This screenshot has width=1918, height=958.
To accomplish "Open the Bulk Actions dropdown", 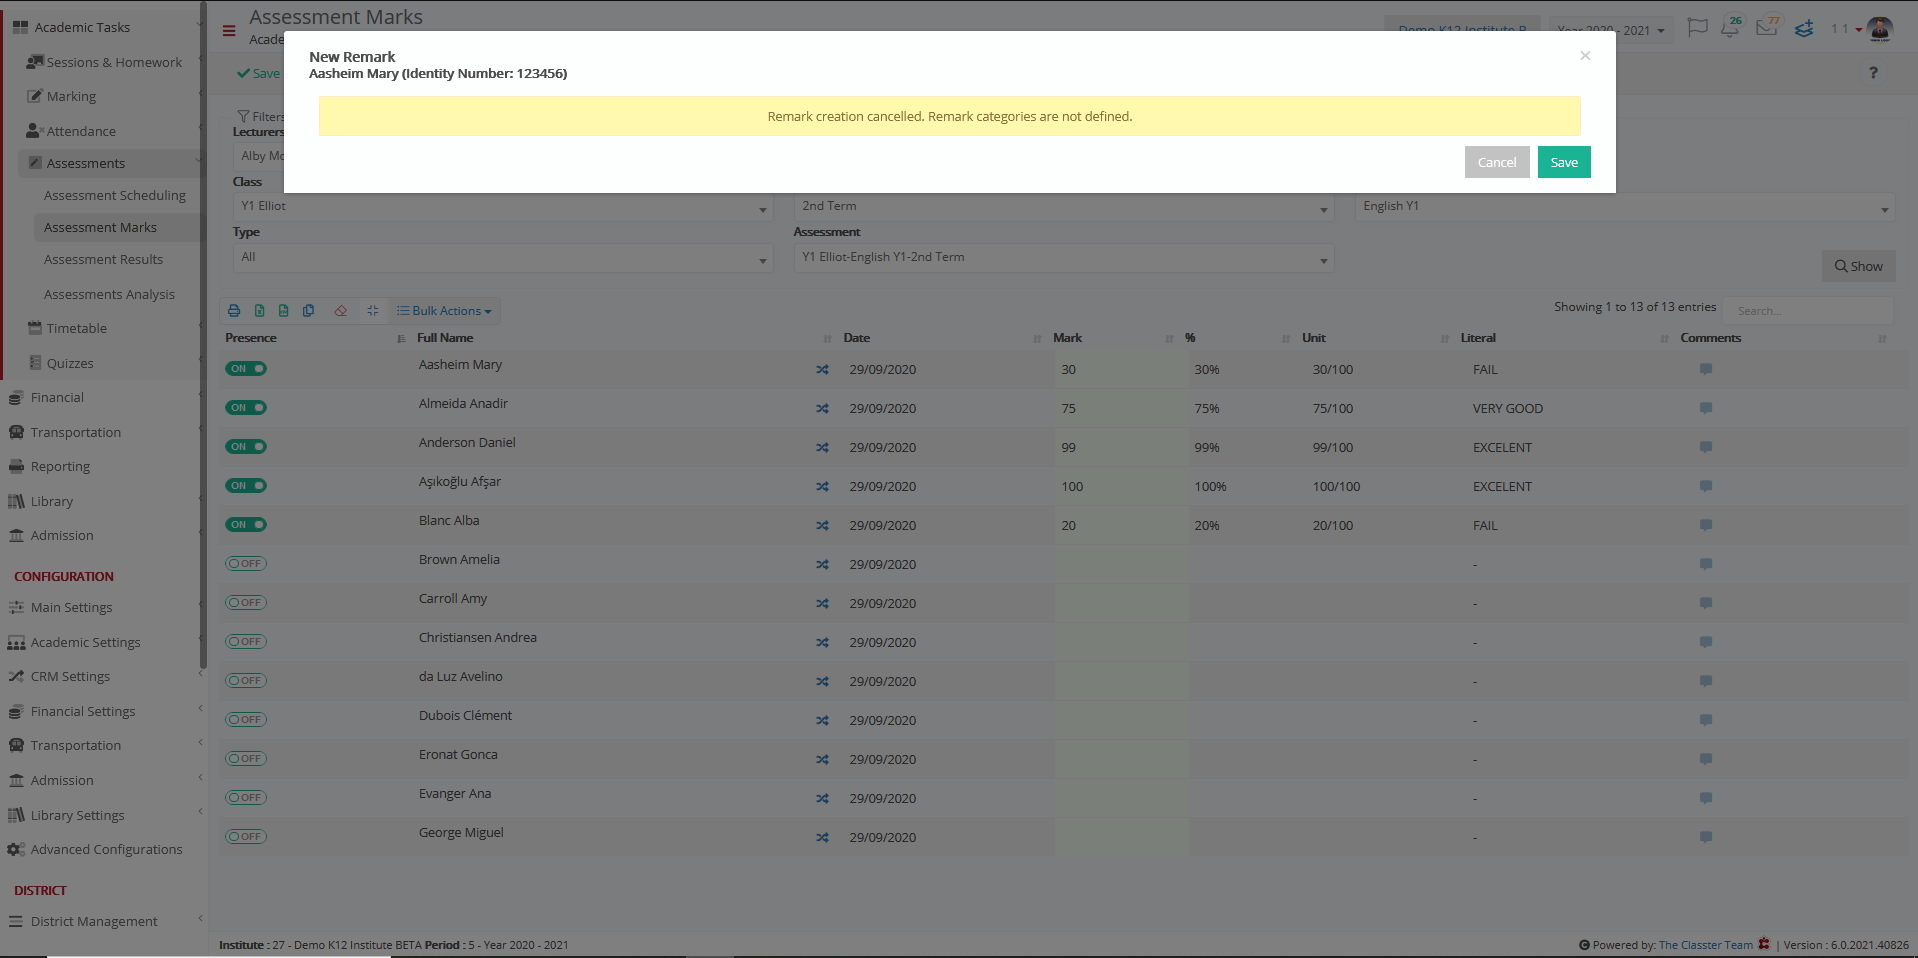I will [x=444, y=311].
